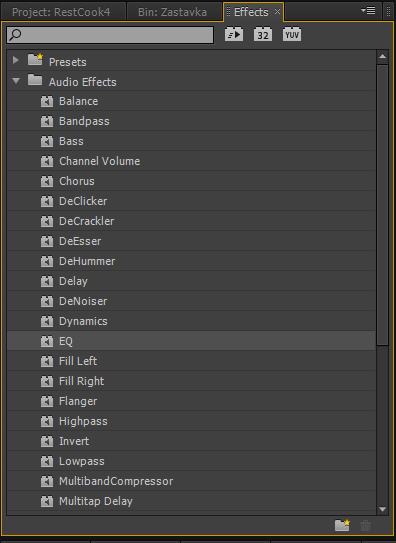Image resolution: width=396 pixels, height=543 pixels.
Task: Click the EQ effect icon
Action: coord(47,342)
